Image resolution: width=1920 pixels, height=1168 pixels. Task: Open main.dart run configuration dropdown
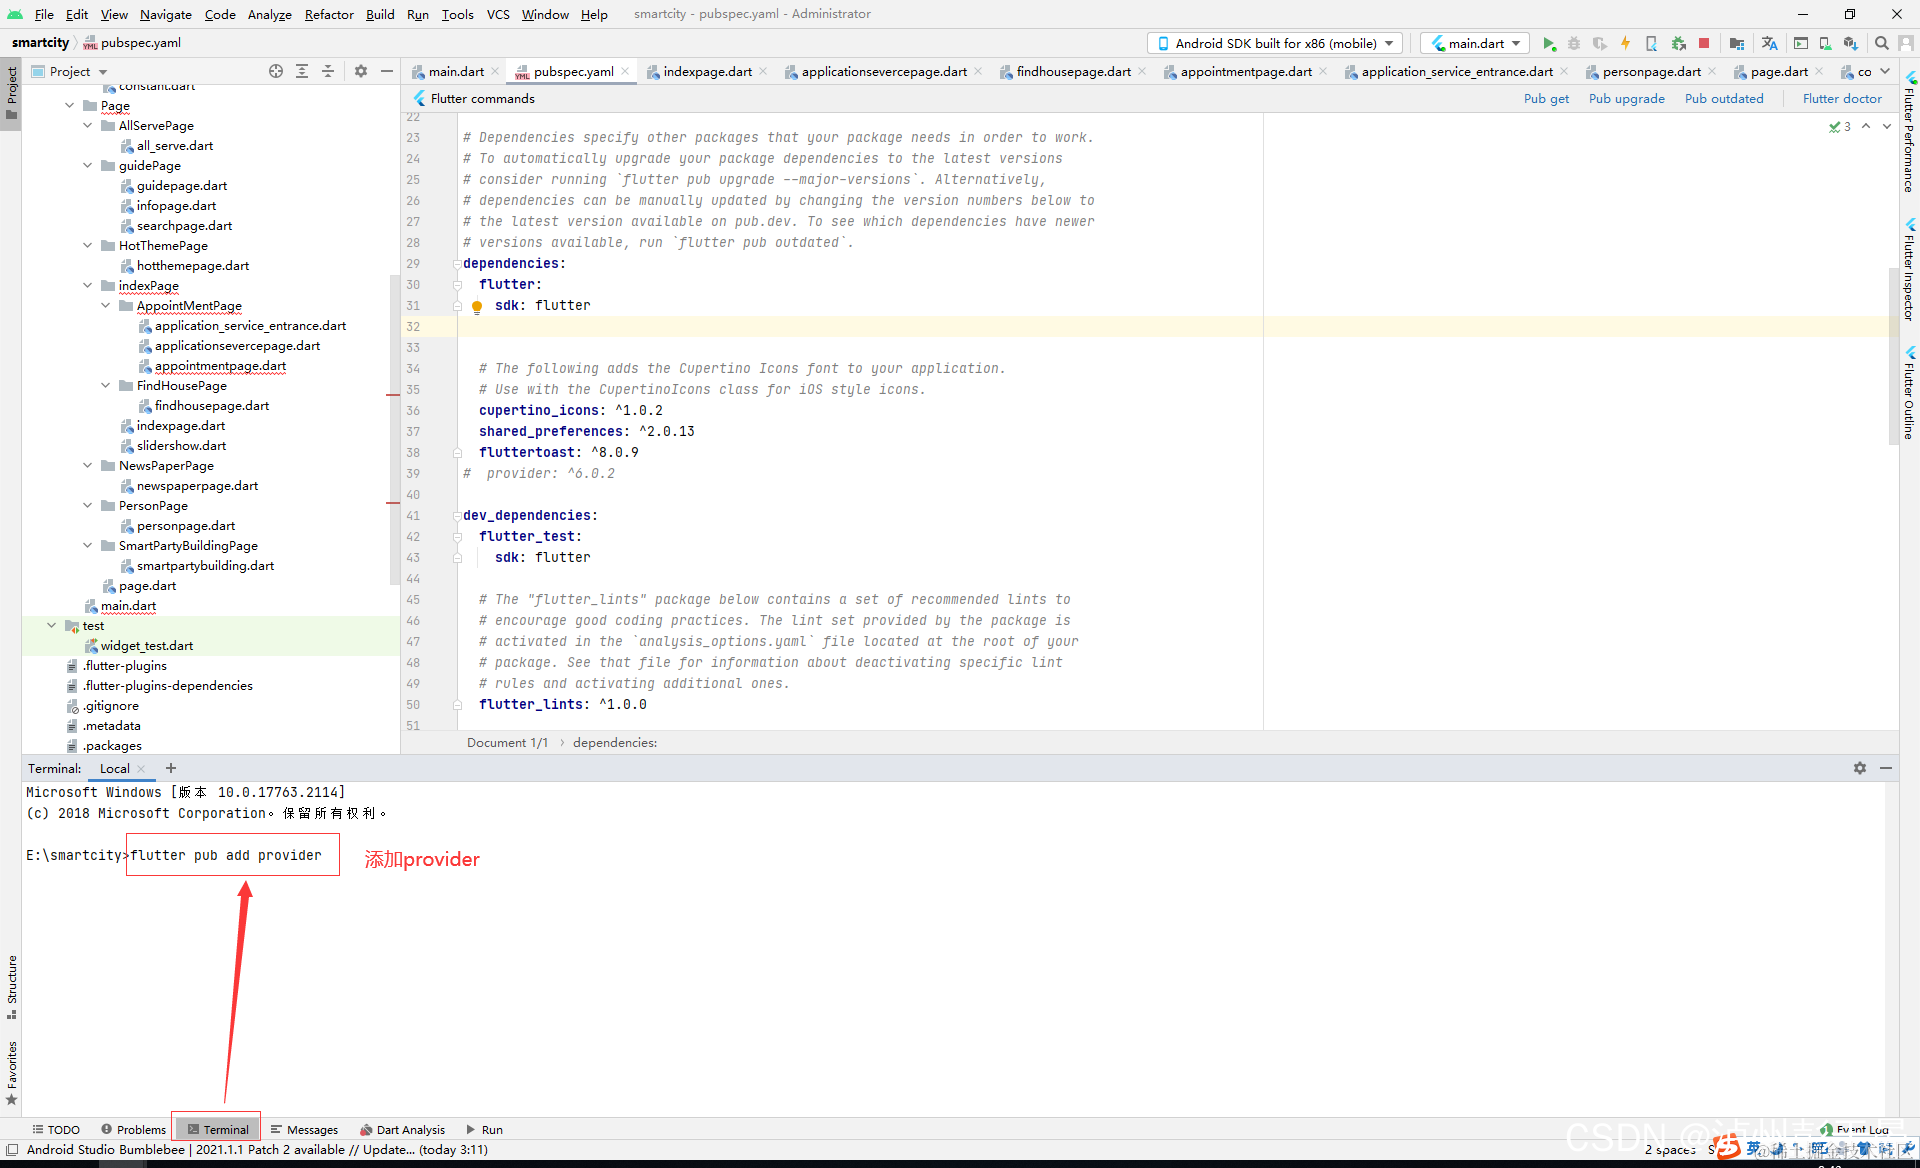pyautogui.click(x=1475, y=43)
